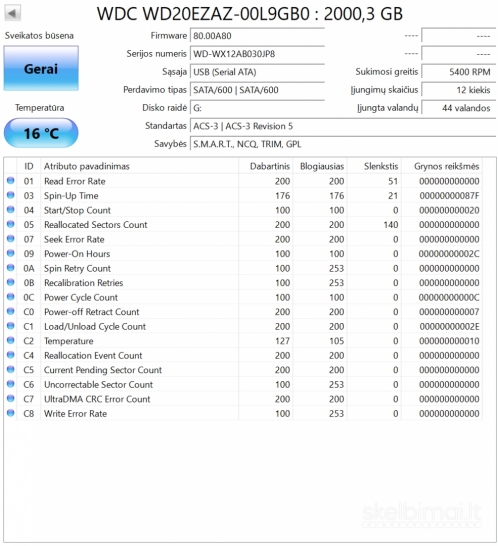Image resolution: width=498 pixels, height=546 pixels.
Task: Click the rotation speed field 5400 RPM
Action: coord(459,72)
